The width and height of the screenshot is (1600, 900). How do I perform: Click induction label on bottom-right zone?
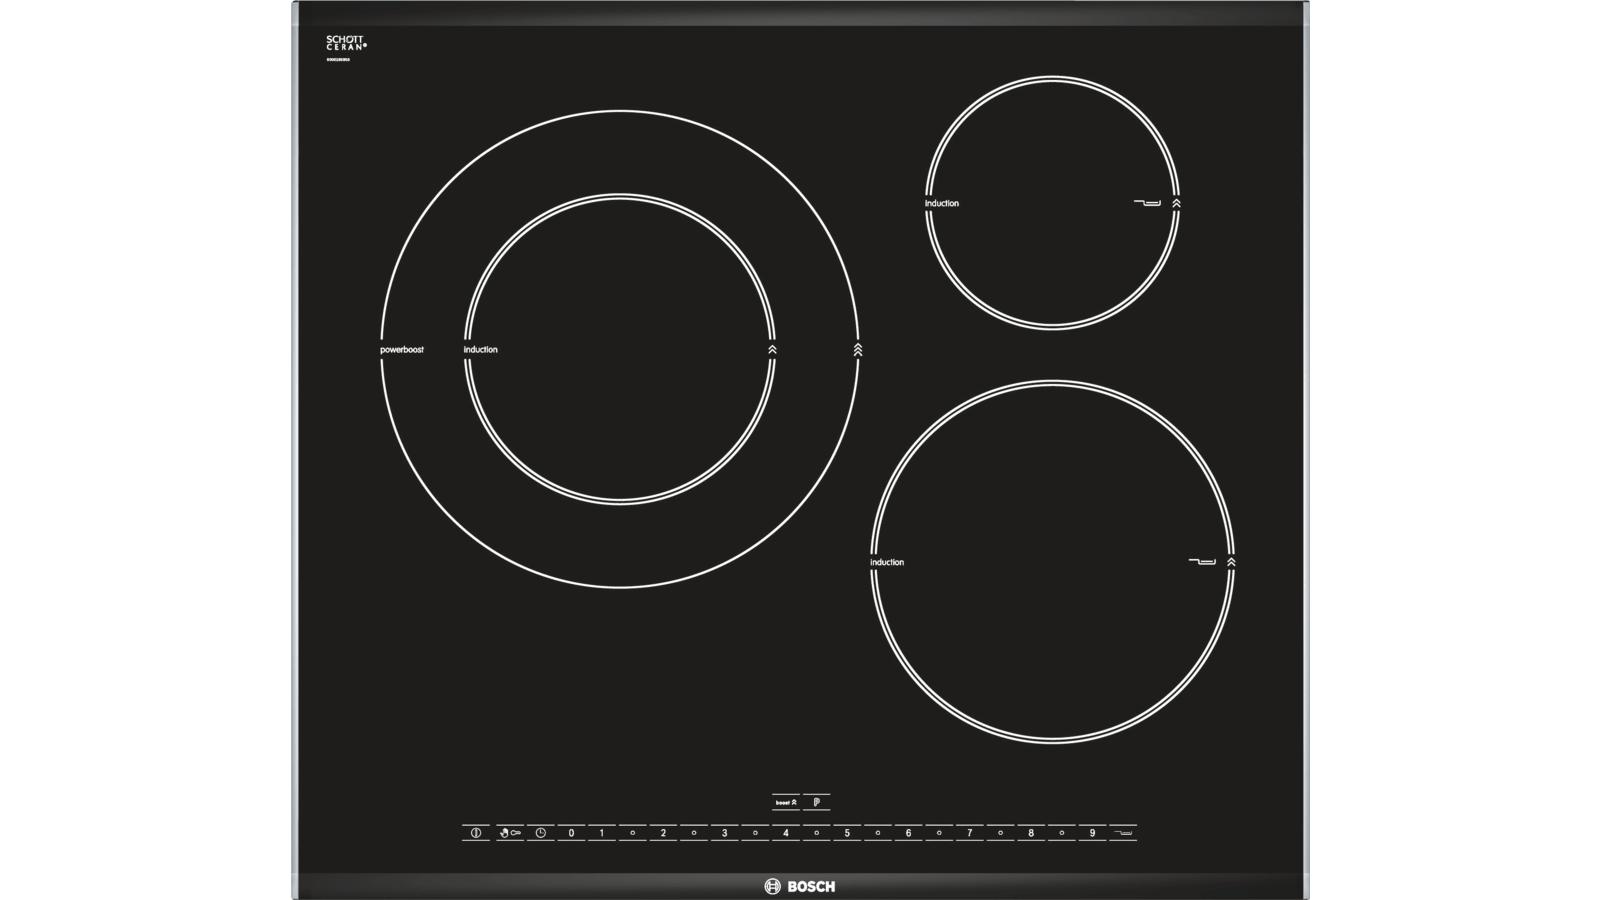pyautogui.click(x=887, y=563)
